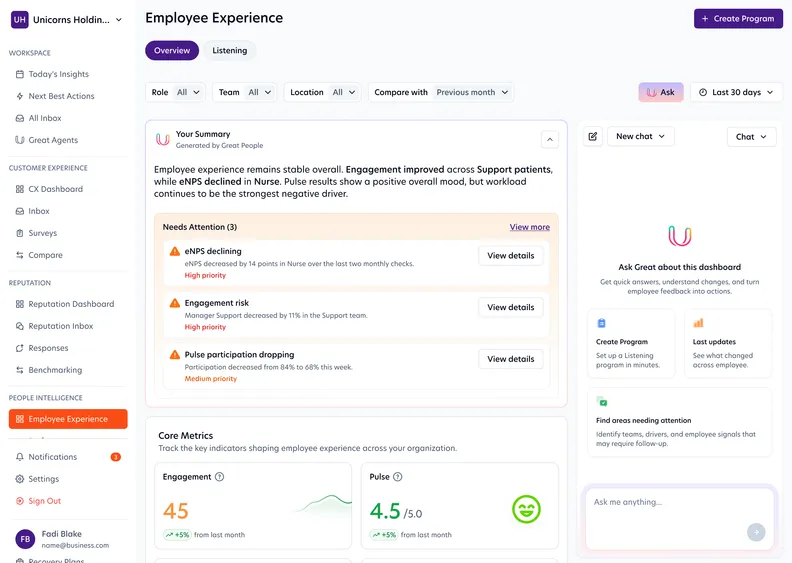Click the Sign Out icon

point(20,501)
